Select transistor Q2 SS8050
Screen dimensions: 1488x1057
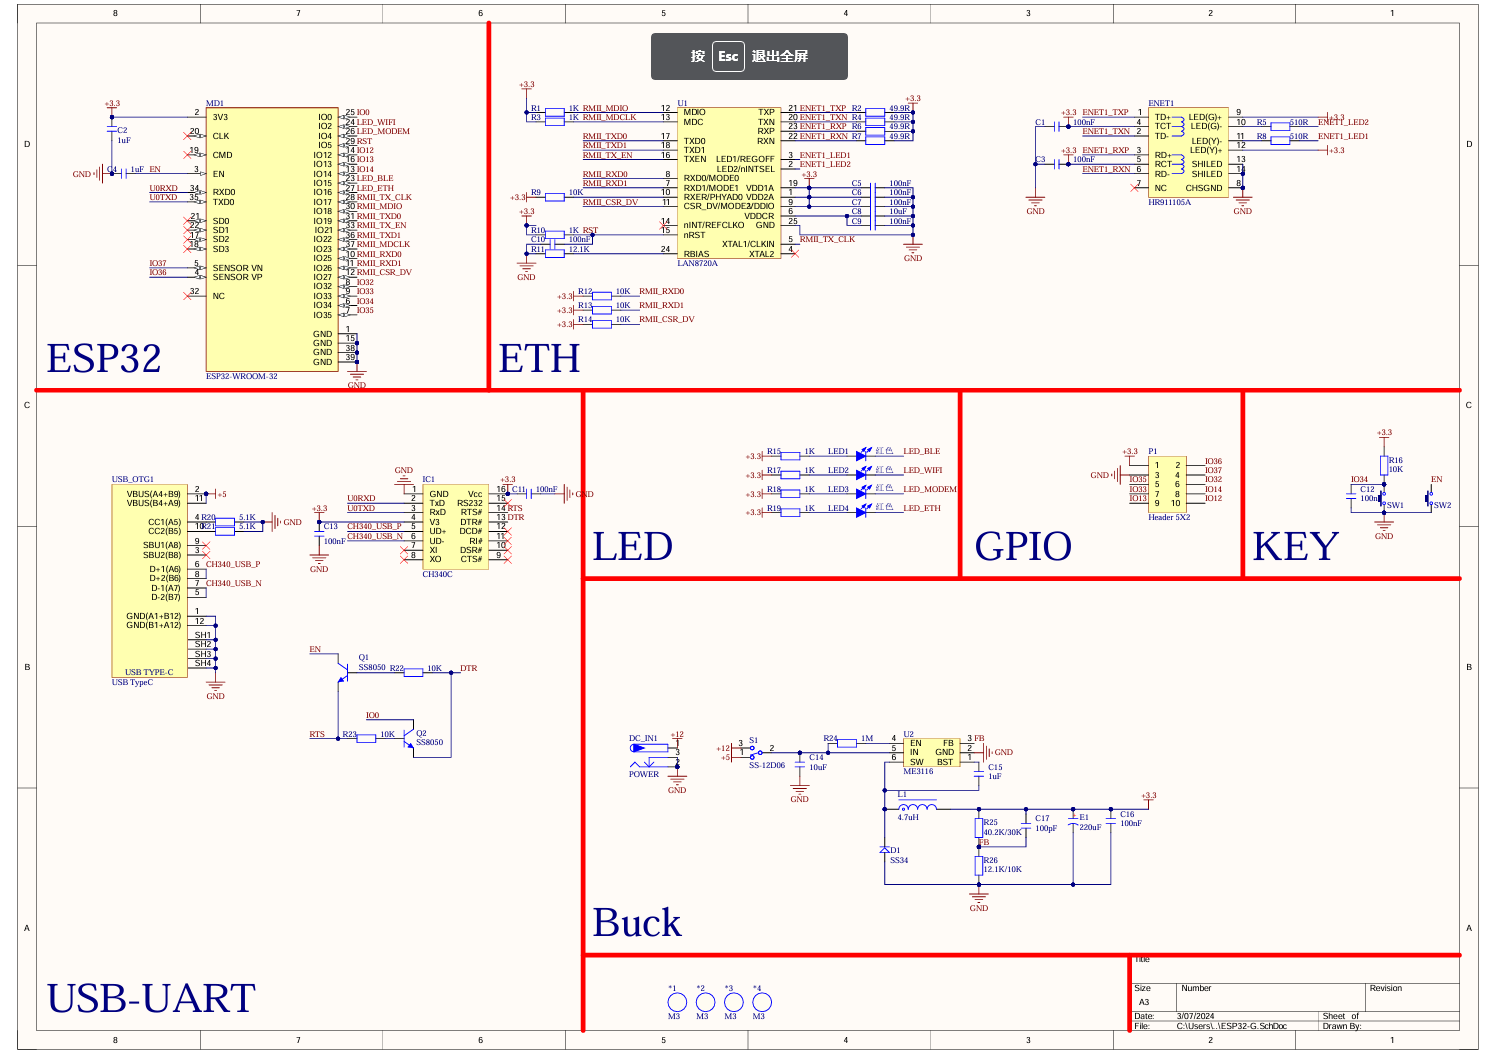(408, 741)
